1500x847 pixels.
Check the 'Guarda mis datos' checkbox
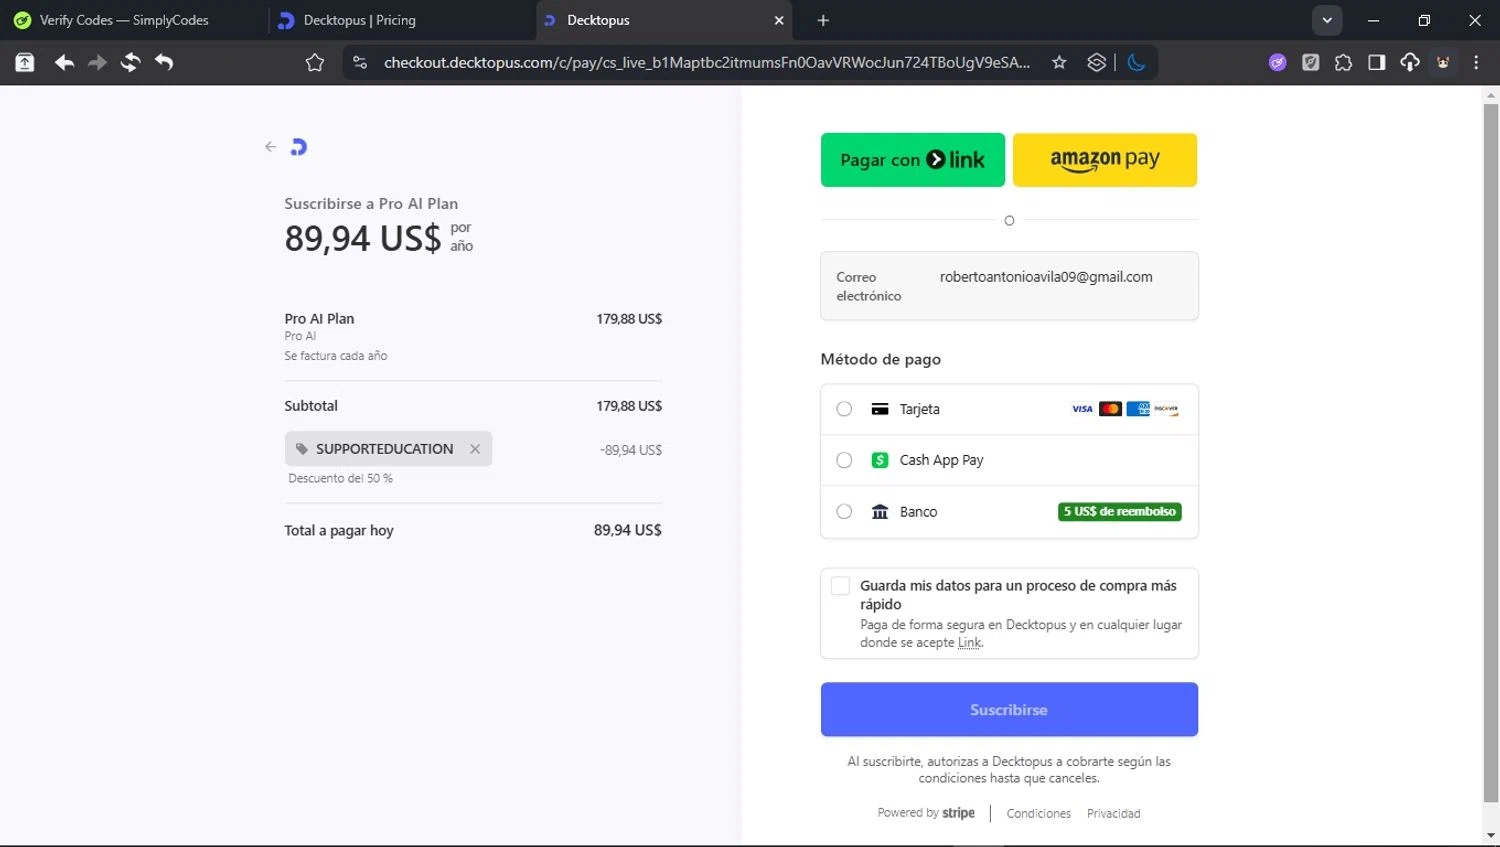[841, 586]
